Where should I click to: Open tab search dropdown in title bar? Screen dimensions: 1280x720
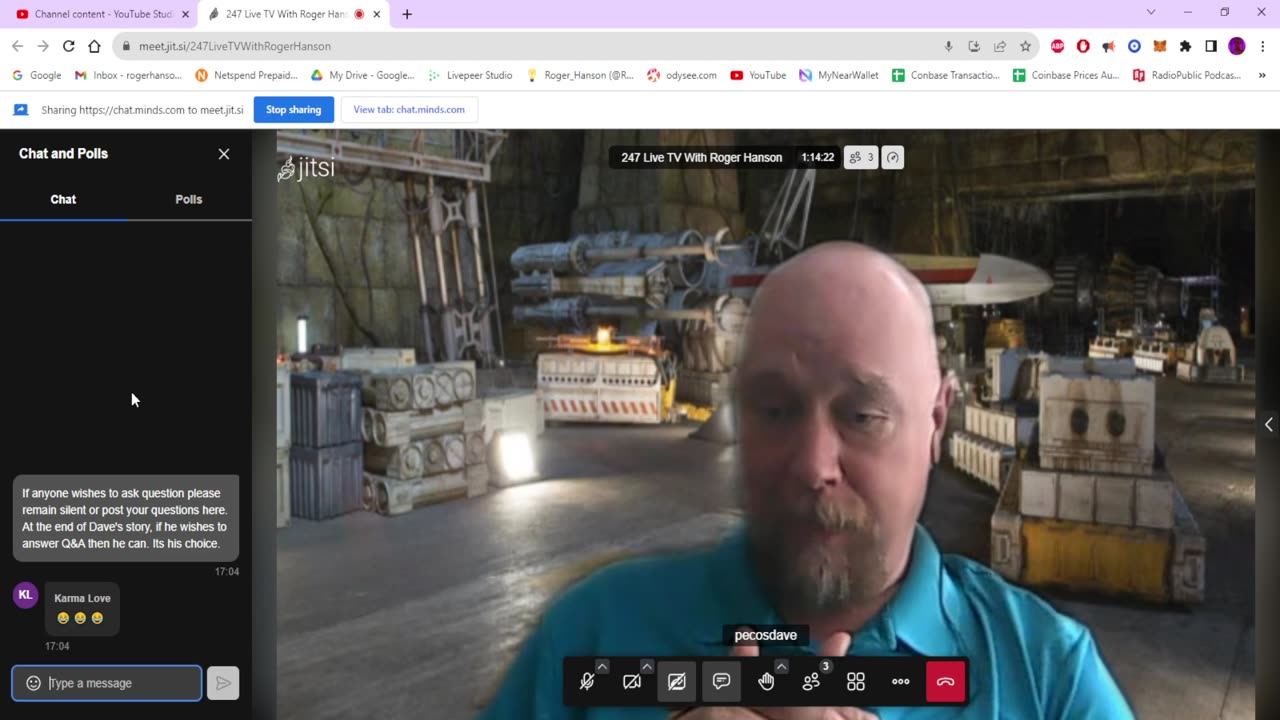[1150, 12]
